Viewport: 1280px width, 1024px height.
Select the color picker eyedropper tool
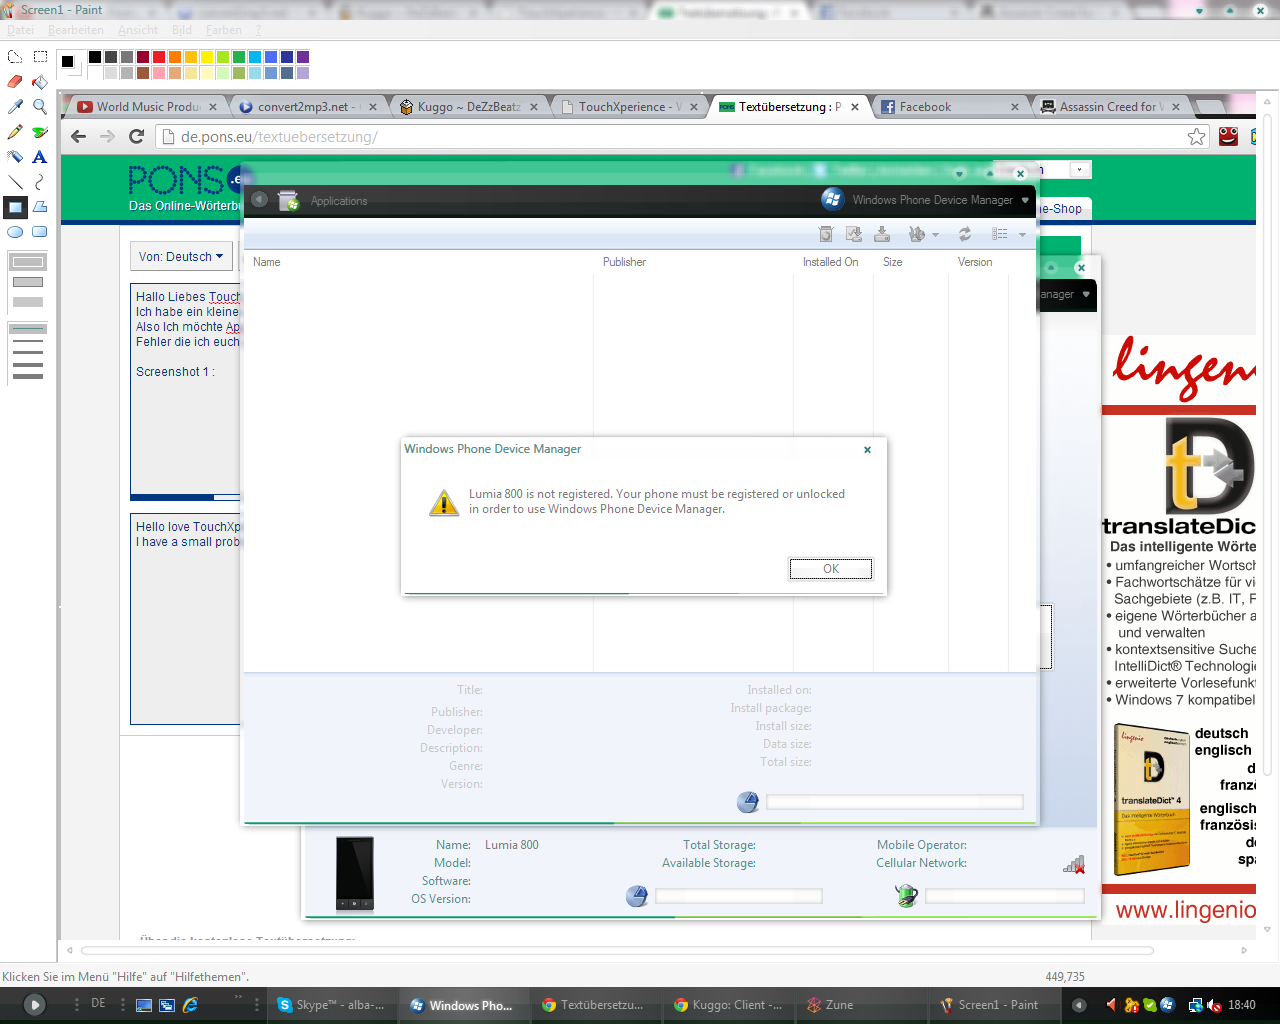(15, 107)
